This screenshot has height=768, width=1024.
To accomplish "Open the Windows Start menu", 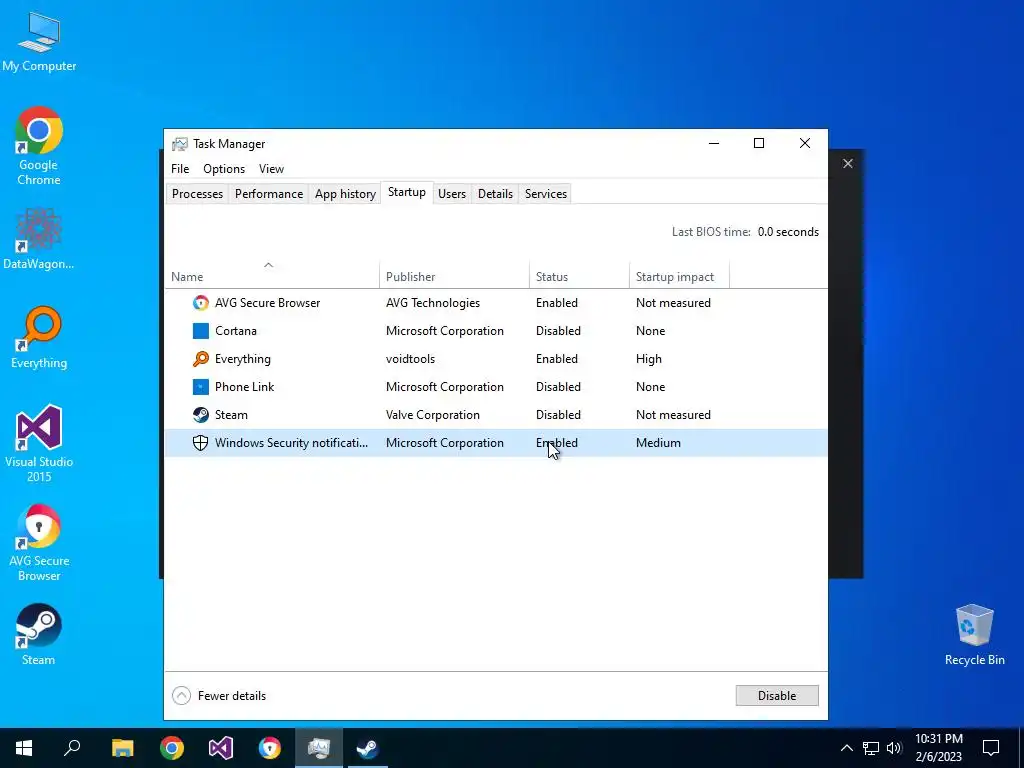I will click(24, 748).
